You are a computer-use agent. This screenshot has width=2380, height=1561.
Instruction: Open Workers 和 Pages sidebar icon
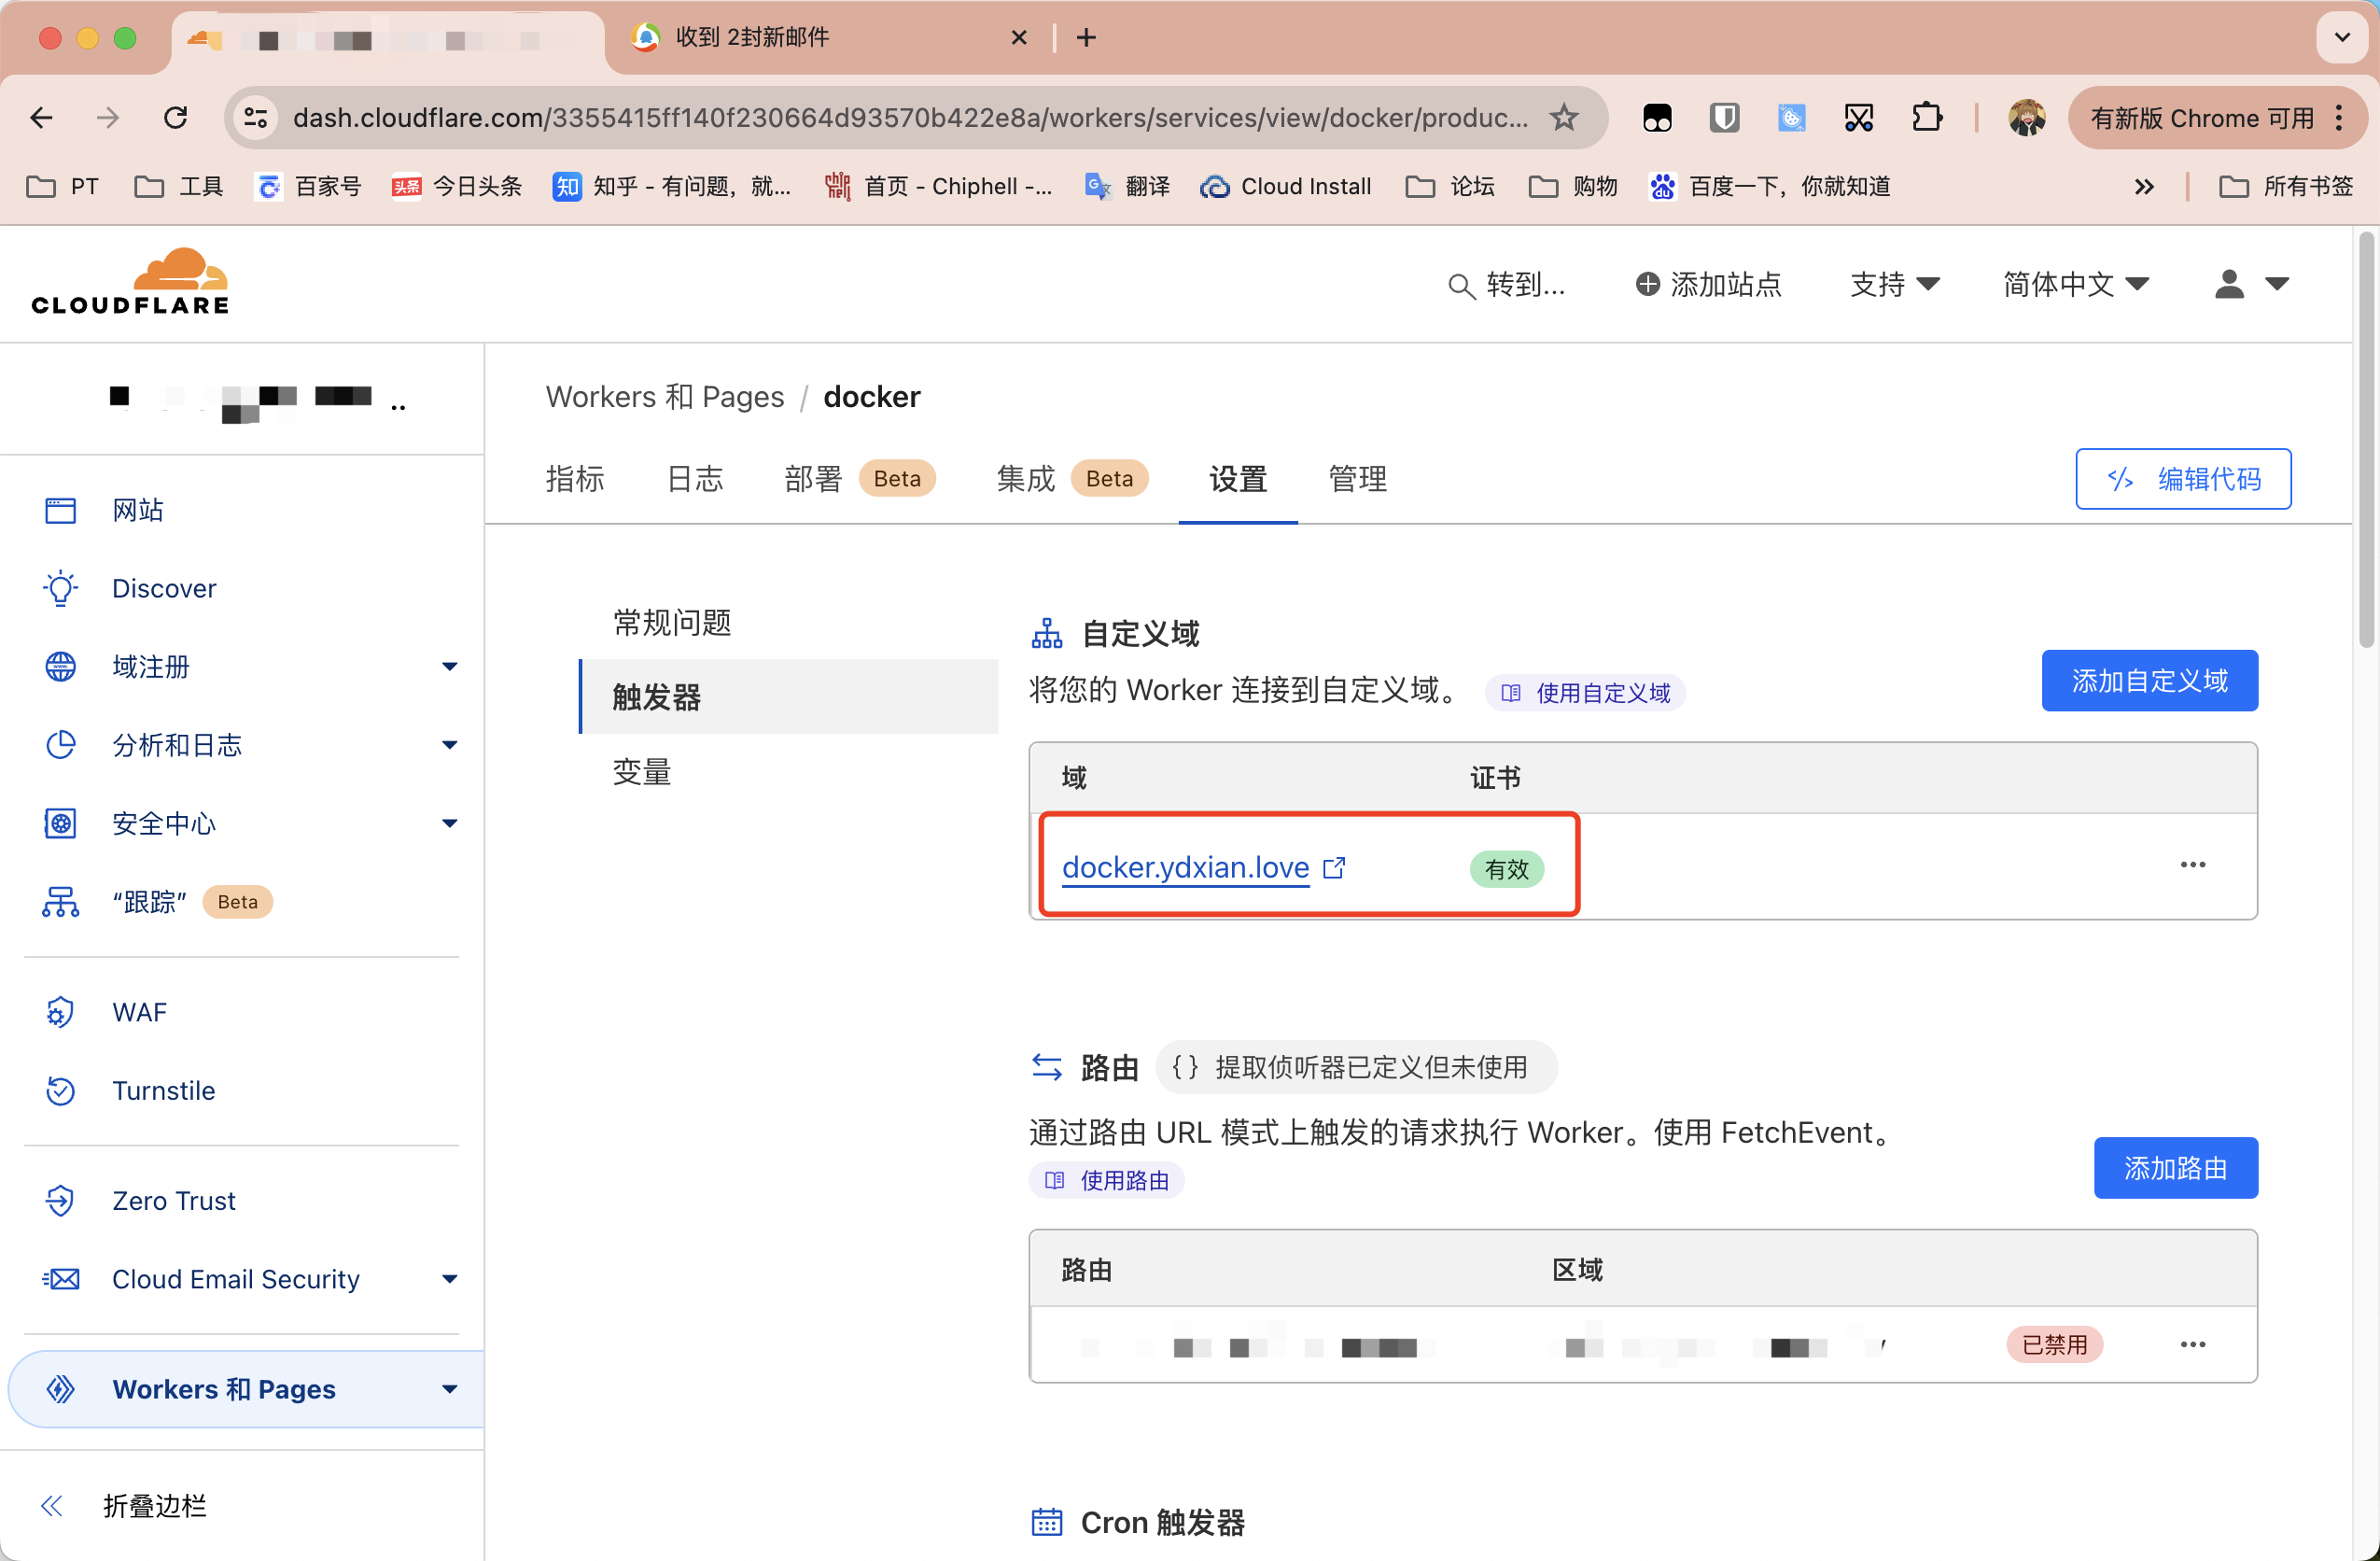pos(60,1389)
